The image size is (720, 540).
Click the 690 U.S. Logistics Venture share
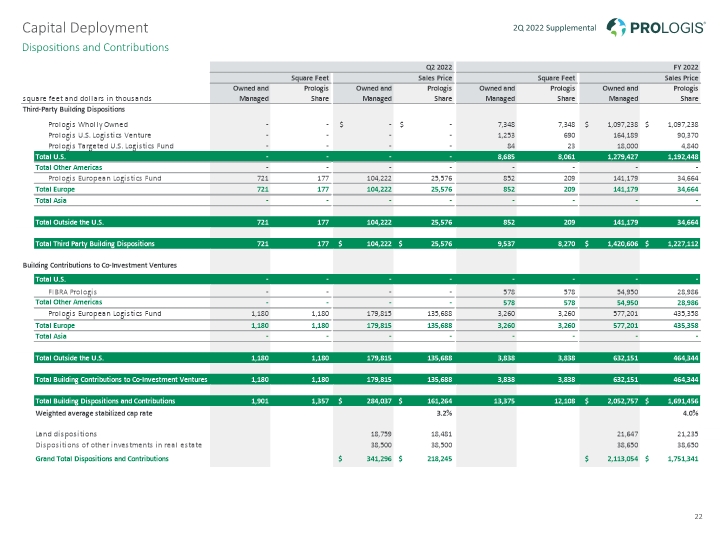click(x=569, y=135)
